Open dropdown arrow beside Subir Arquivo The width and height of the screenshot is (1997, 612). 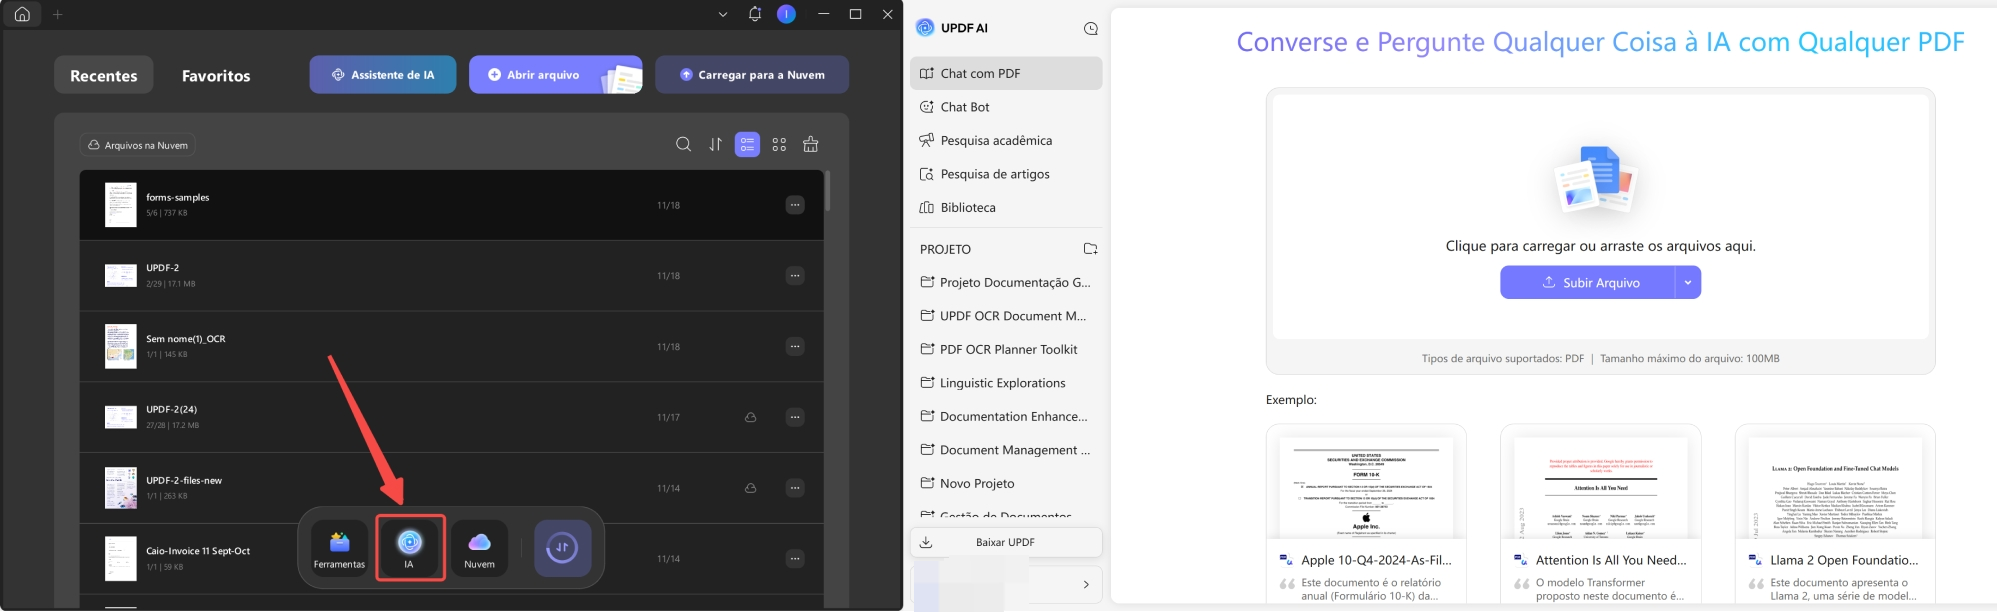(1688, 282)
